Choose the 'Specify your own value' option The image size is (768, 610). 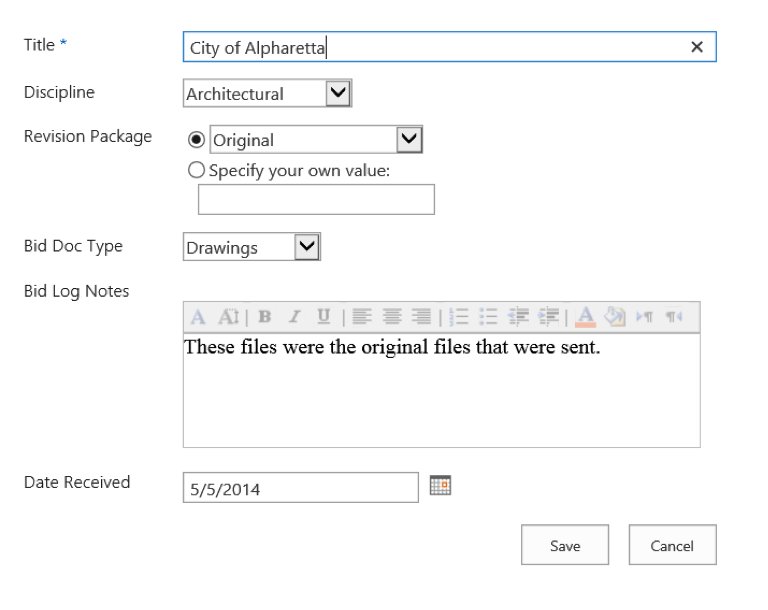coord(196,170)
